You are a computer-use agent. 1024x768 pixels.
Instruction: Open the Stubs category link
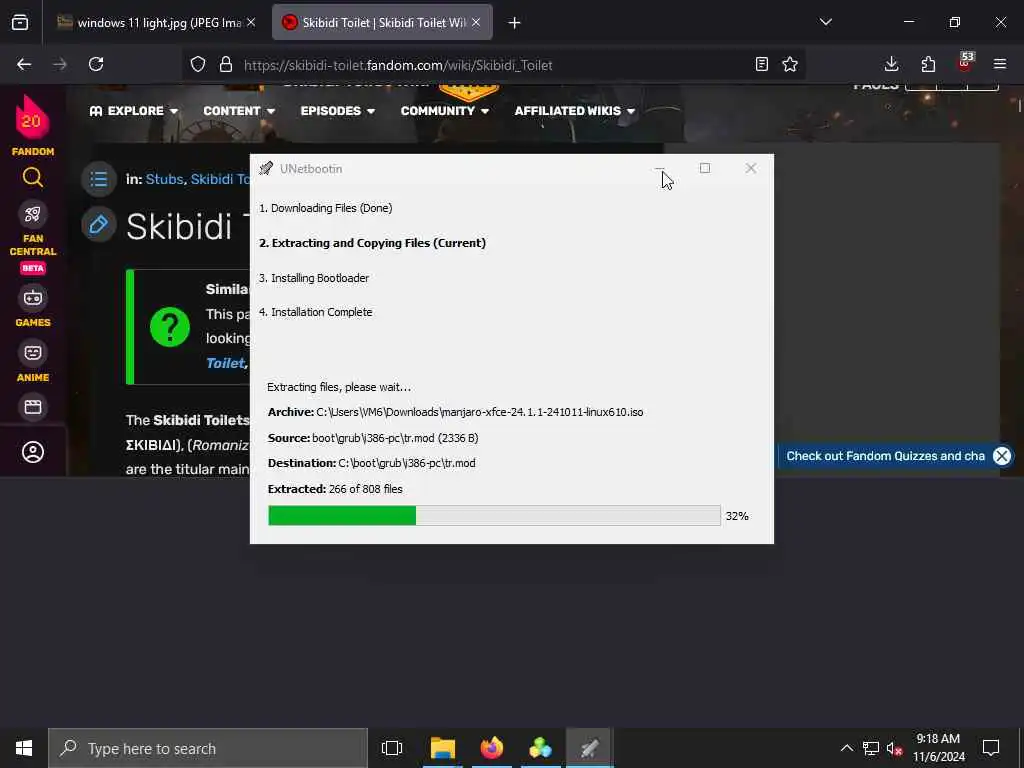coord(164,179)
